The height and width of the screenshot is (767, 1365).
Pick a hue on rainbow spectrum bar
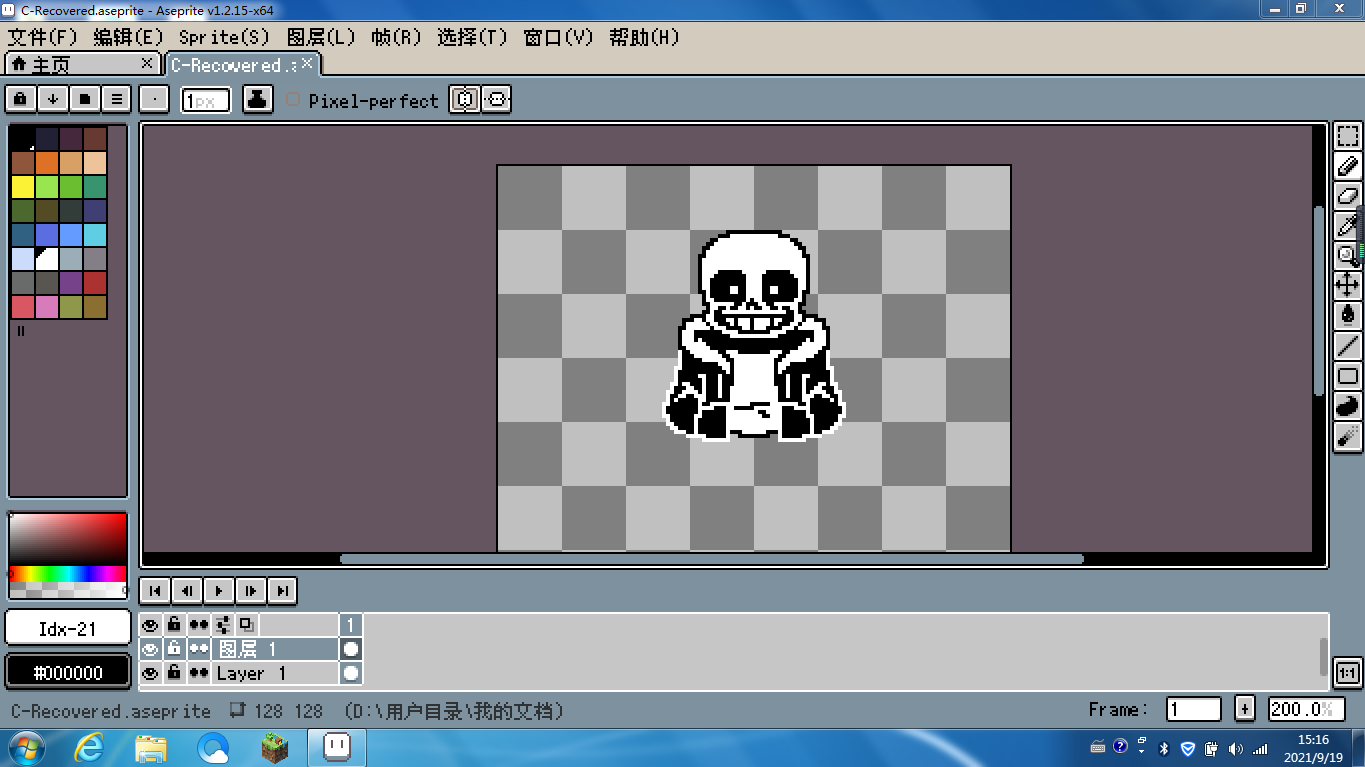[68, 574]
